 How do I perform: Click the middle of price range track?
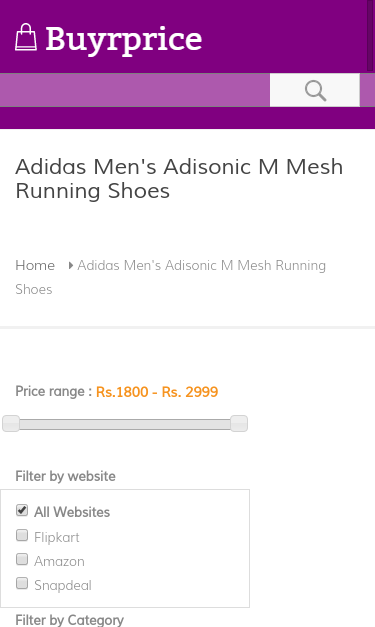(125, 424)
